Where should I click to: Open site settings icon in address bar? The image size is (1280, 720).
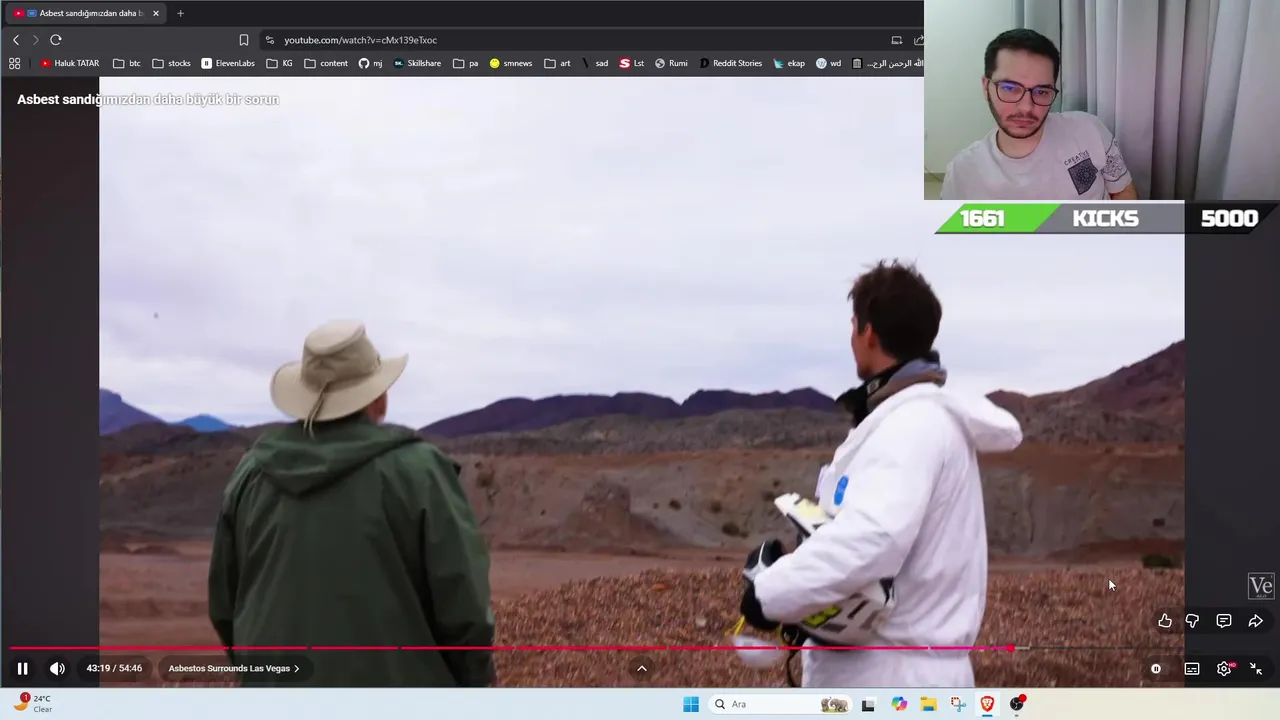coord(269,40)
